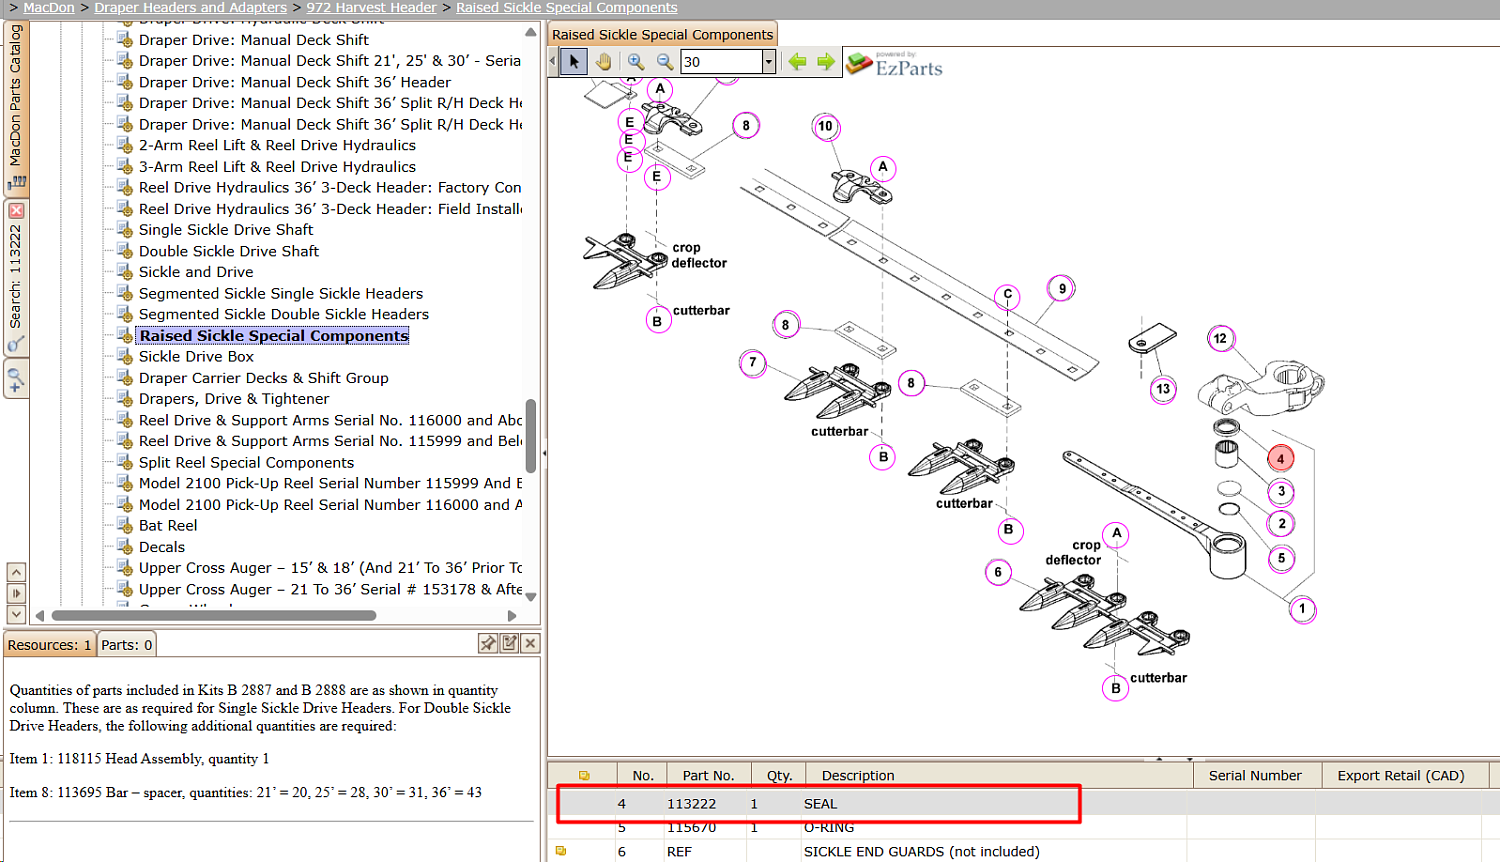Open Bat Reel tree item
Image resolution: width=1500 pixels, height=862 pixels.
(x=168, y=525)
